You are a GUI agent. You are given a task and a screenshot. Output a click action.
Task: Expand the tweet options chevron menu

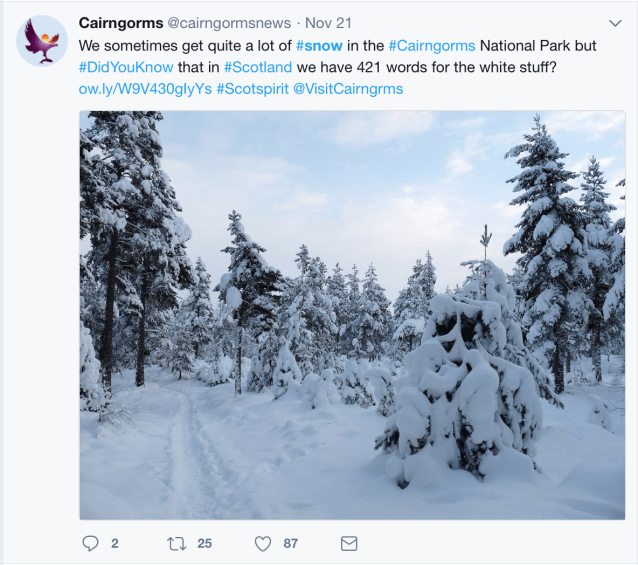click(x=615, y=23)
